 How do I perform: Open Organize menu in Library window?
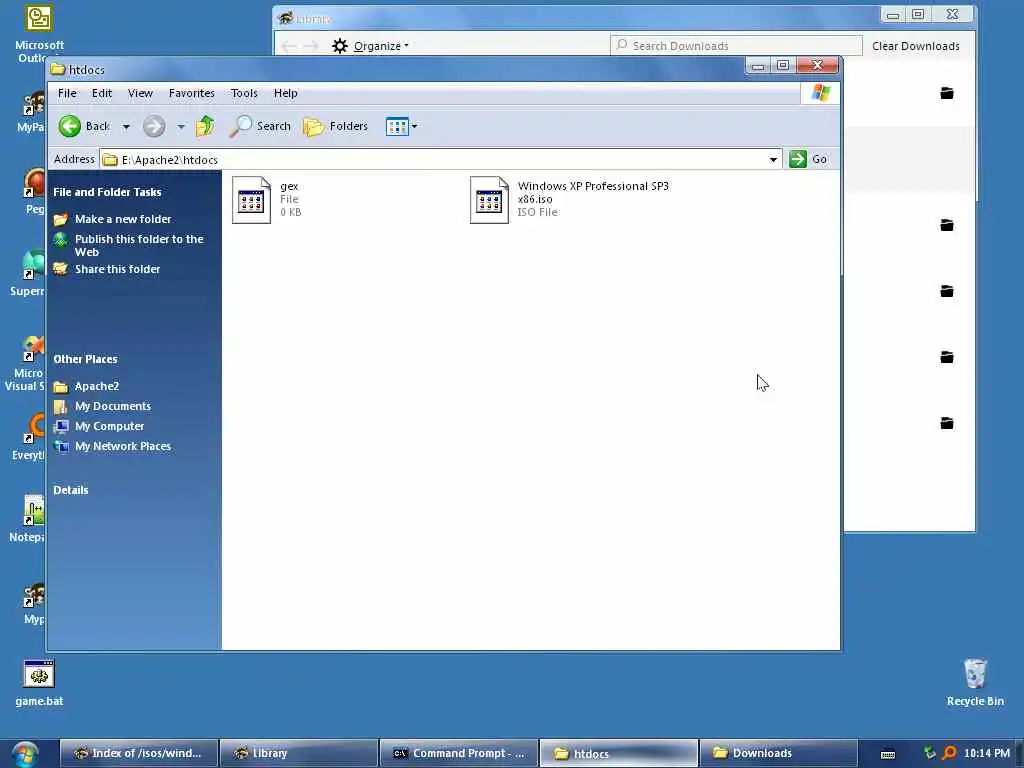(380, 46)
